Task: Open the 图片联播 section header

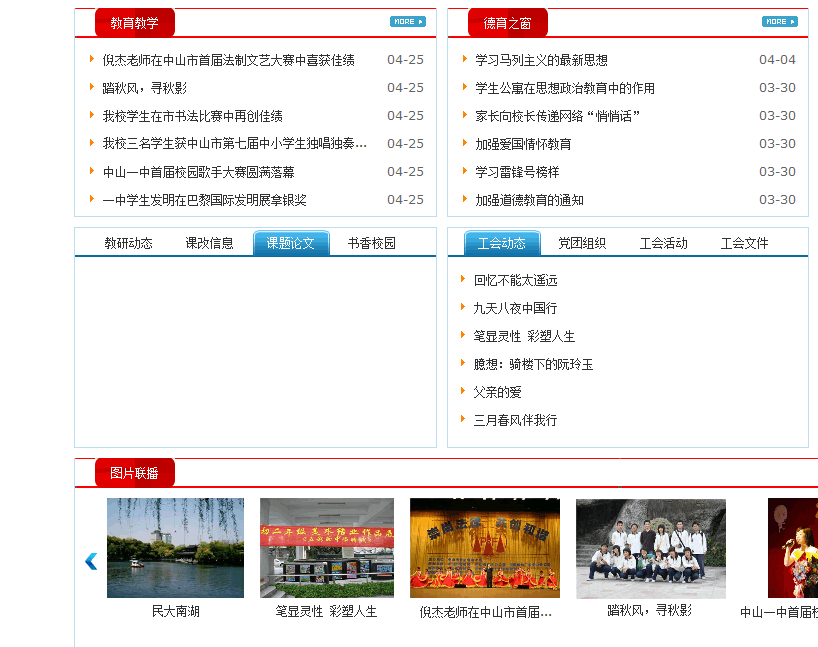Action: coord(134,473)
